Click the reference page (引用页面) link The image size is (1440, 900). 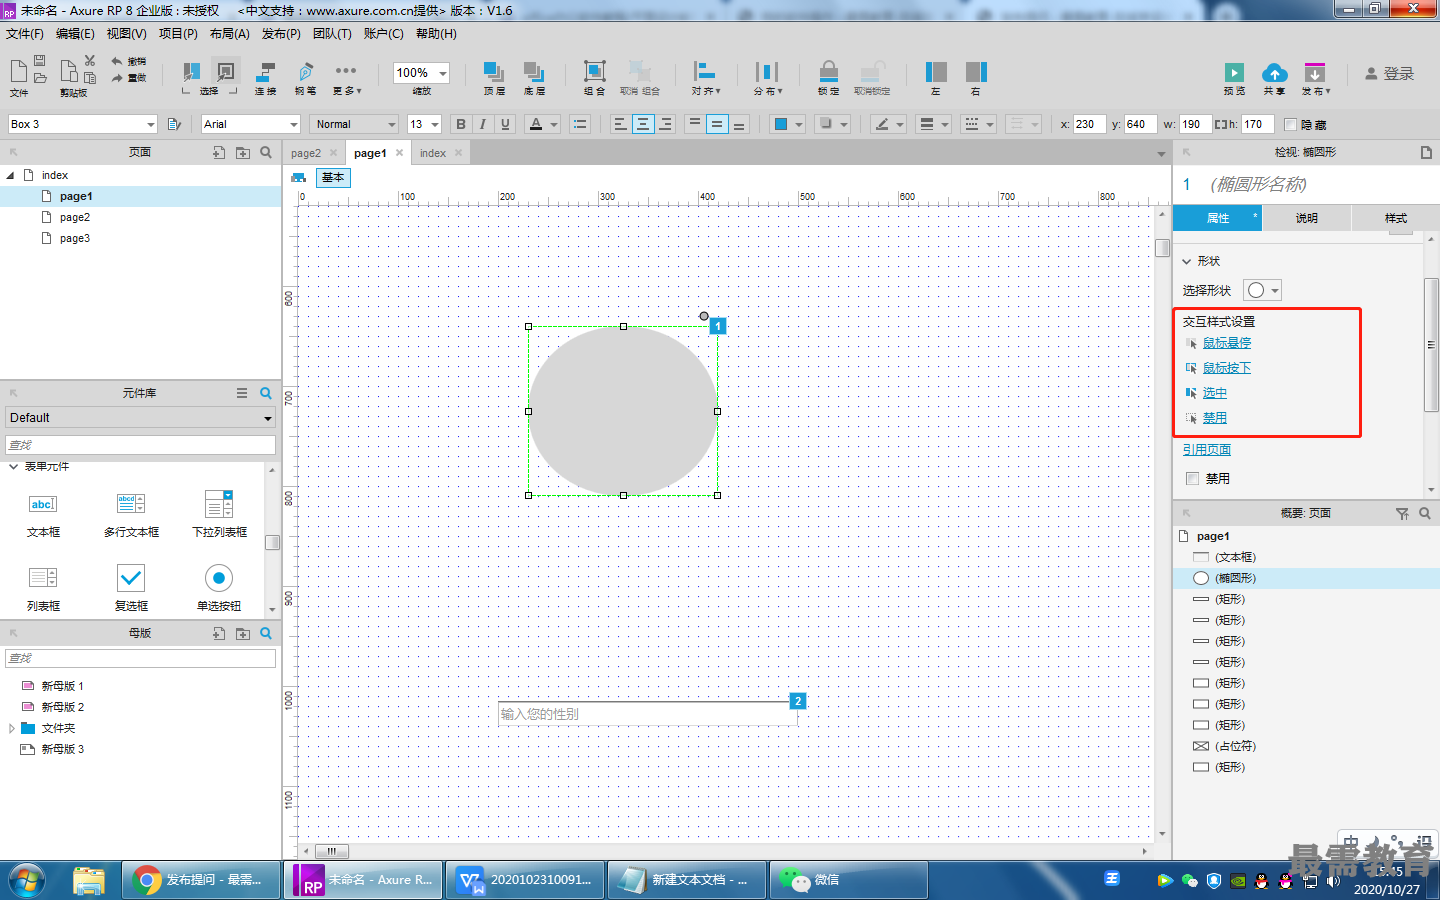(1207, 450)
